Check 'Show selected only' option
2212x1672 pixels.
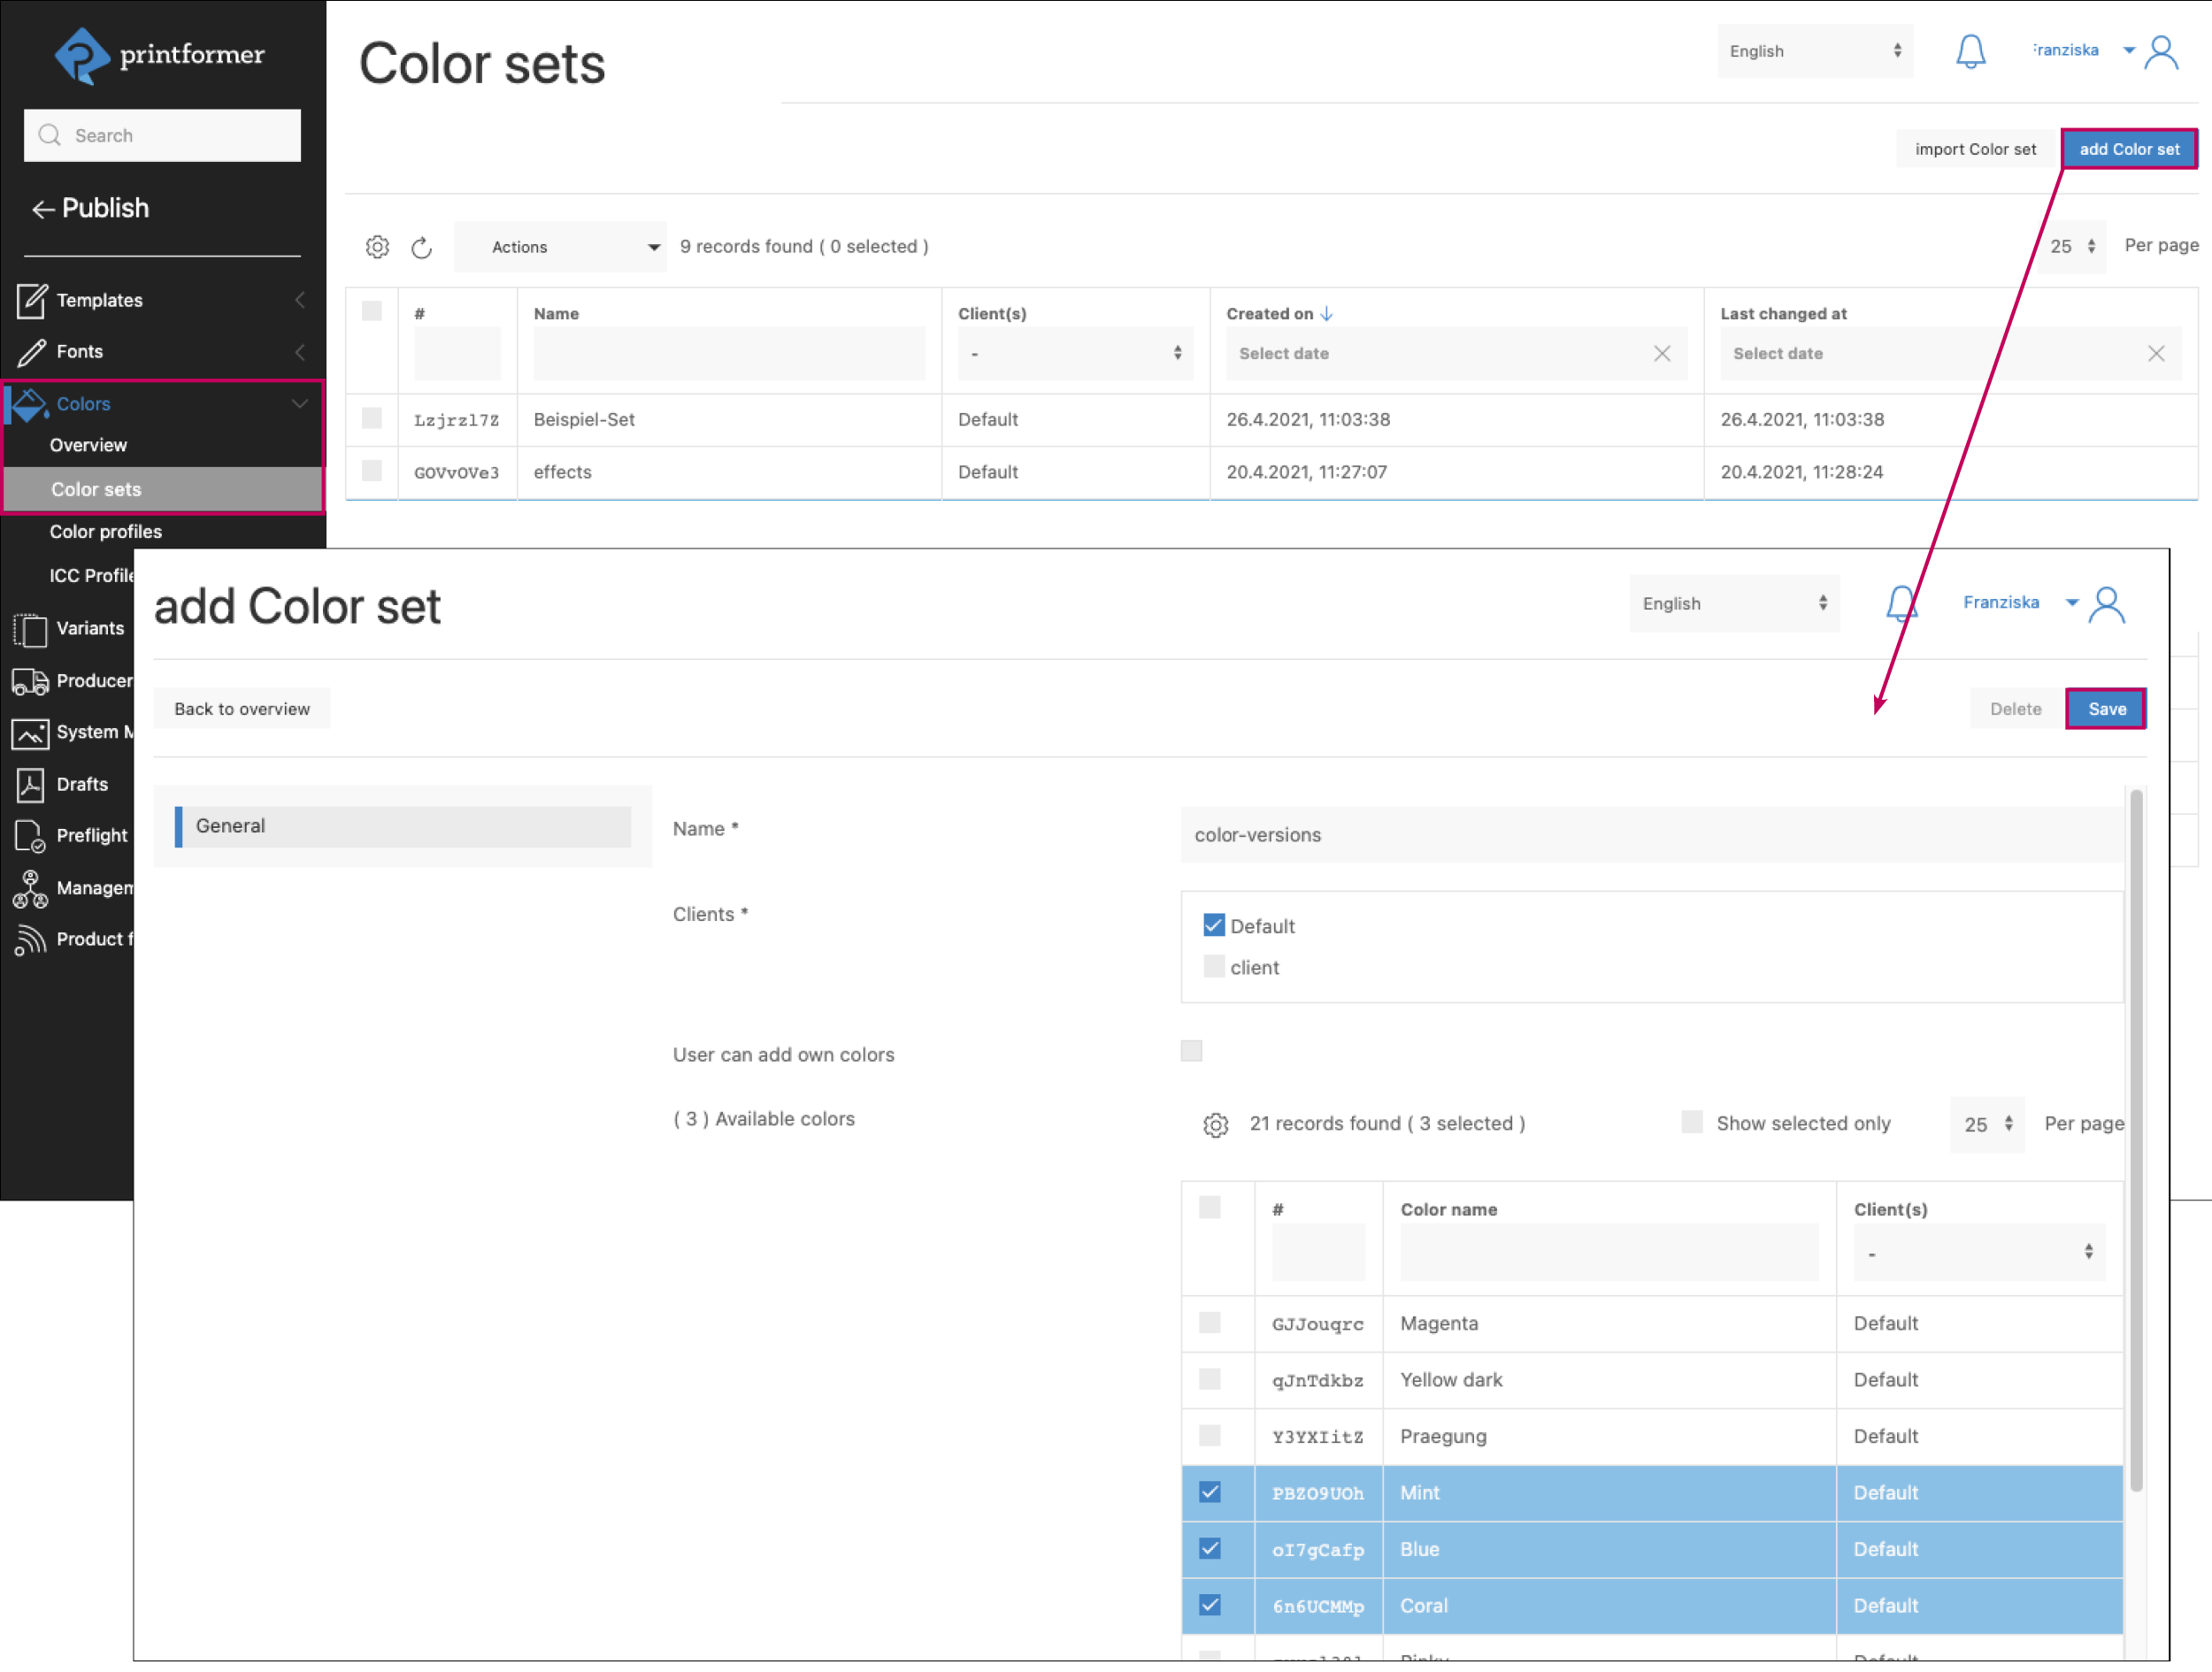coord(1692,1122)
